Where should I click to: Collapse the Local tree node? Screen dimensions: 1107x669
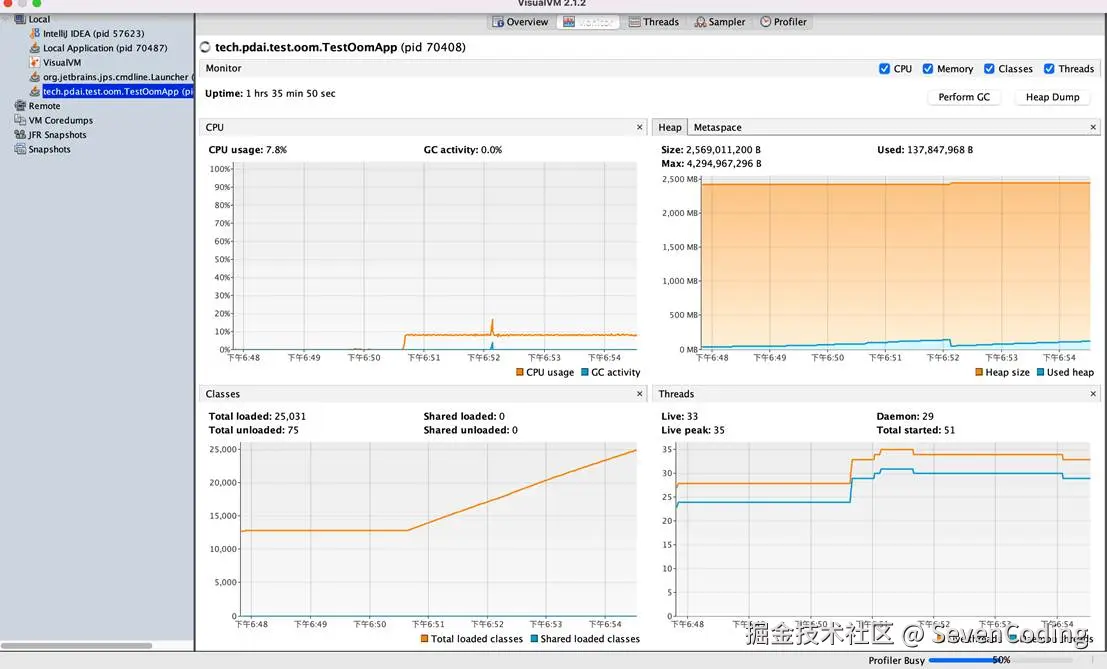(x=7, y=19)
